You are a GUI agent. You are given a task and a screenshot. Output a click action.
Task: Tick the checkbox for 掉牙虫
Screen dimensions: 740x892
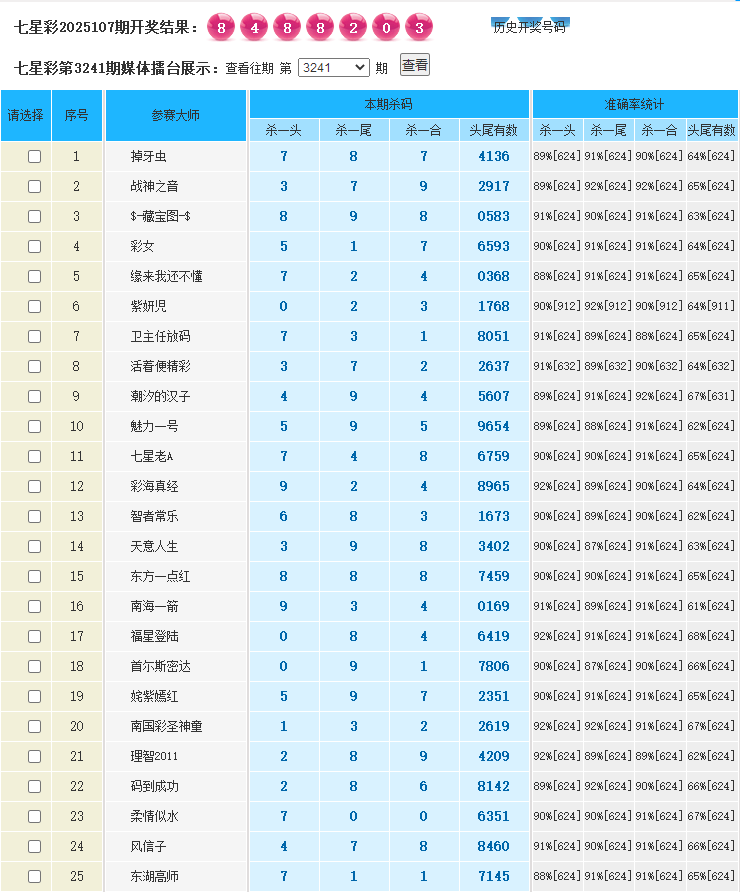pos(35,157)
